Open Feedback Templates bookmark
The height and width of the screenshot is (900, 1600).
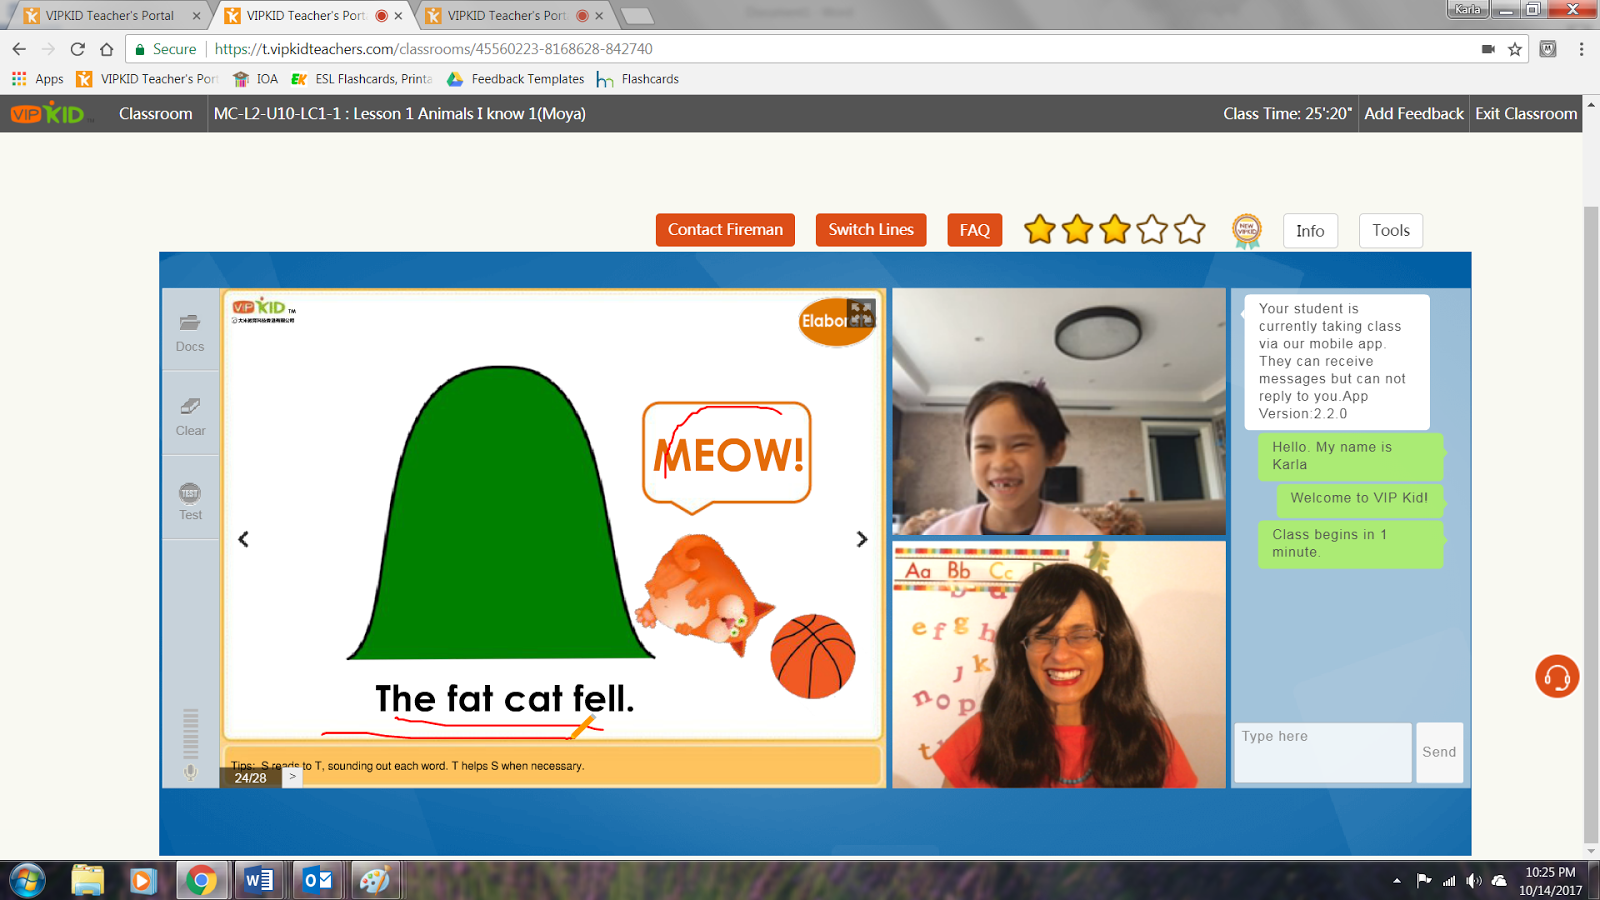tap(516, 79)
